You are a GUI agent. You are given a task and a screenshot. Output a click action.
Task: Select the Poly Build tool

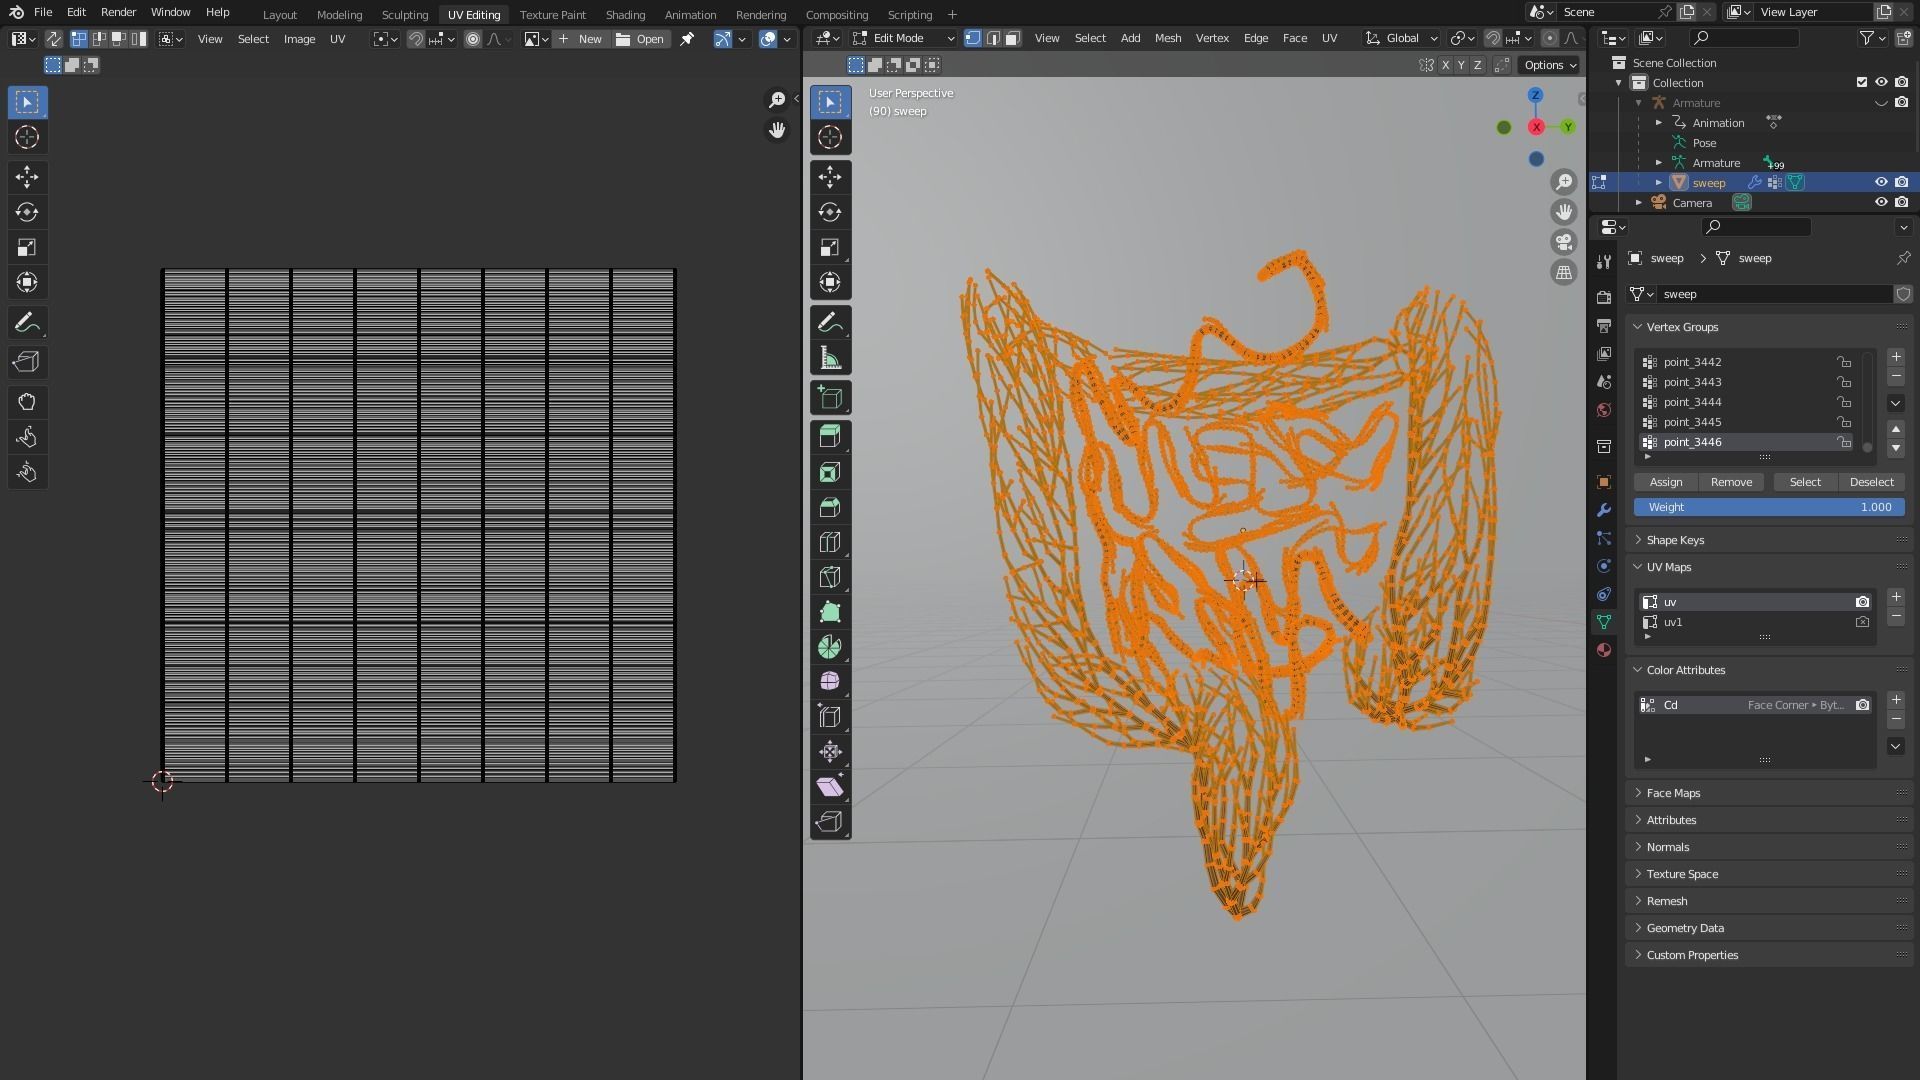tap(829, 612)
